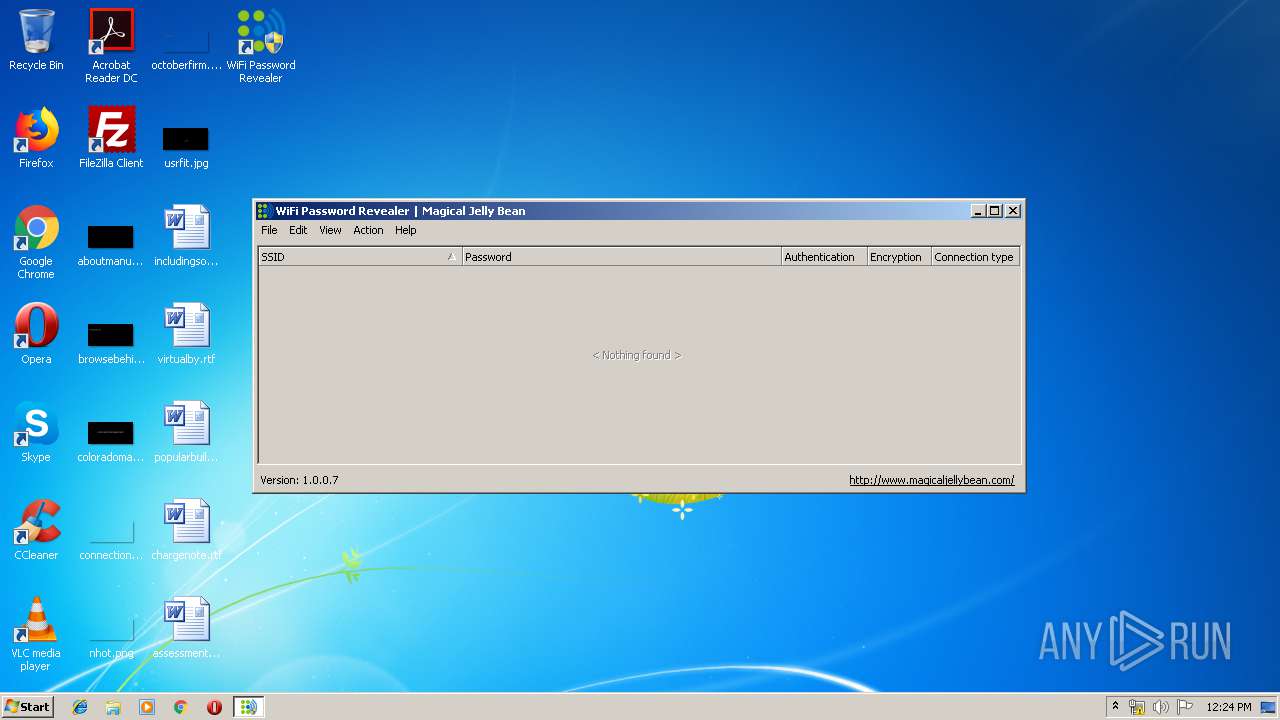Select the chargenote.rtf document
1280x720 pixels.
point(186,530)
